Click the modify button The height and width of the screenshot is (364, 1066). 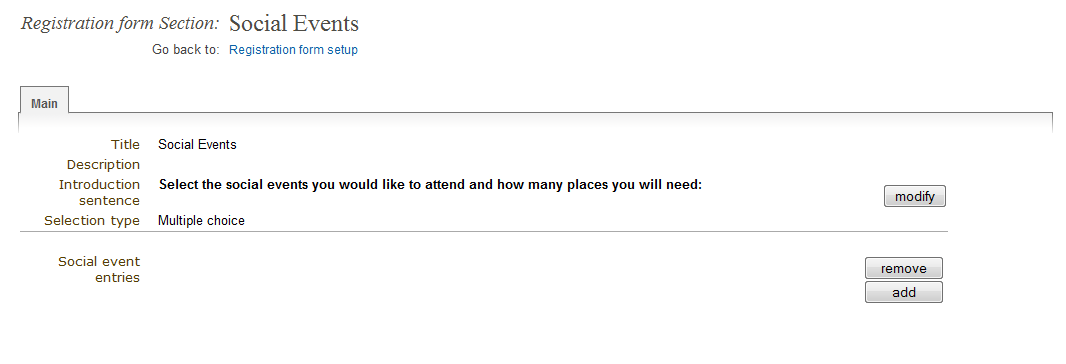pyautogui.click(x=914, y=197)
